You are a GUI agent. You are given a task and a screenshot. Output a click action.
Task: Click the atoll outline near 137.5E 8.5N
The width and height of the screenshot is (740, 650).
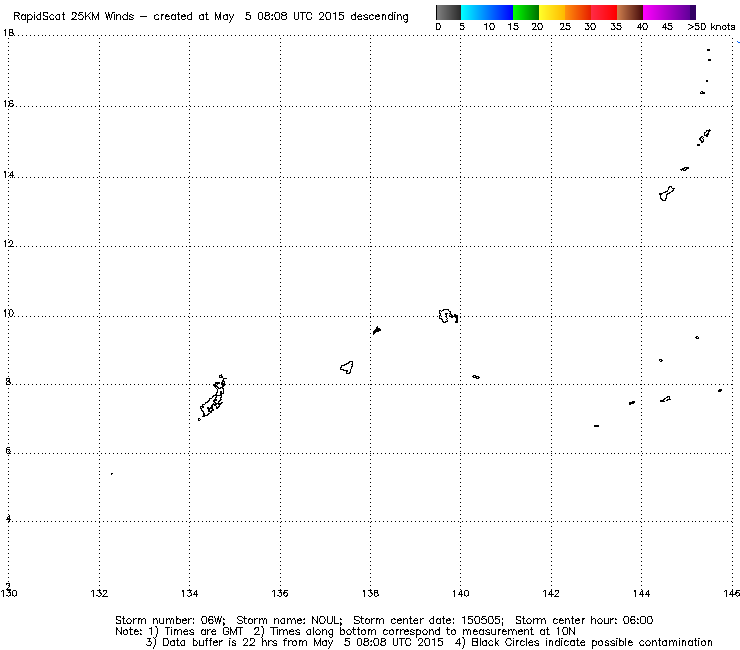point(347,367)
